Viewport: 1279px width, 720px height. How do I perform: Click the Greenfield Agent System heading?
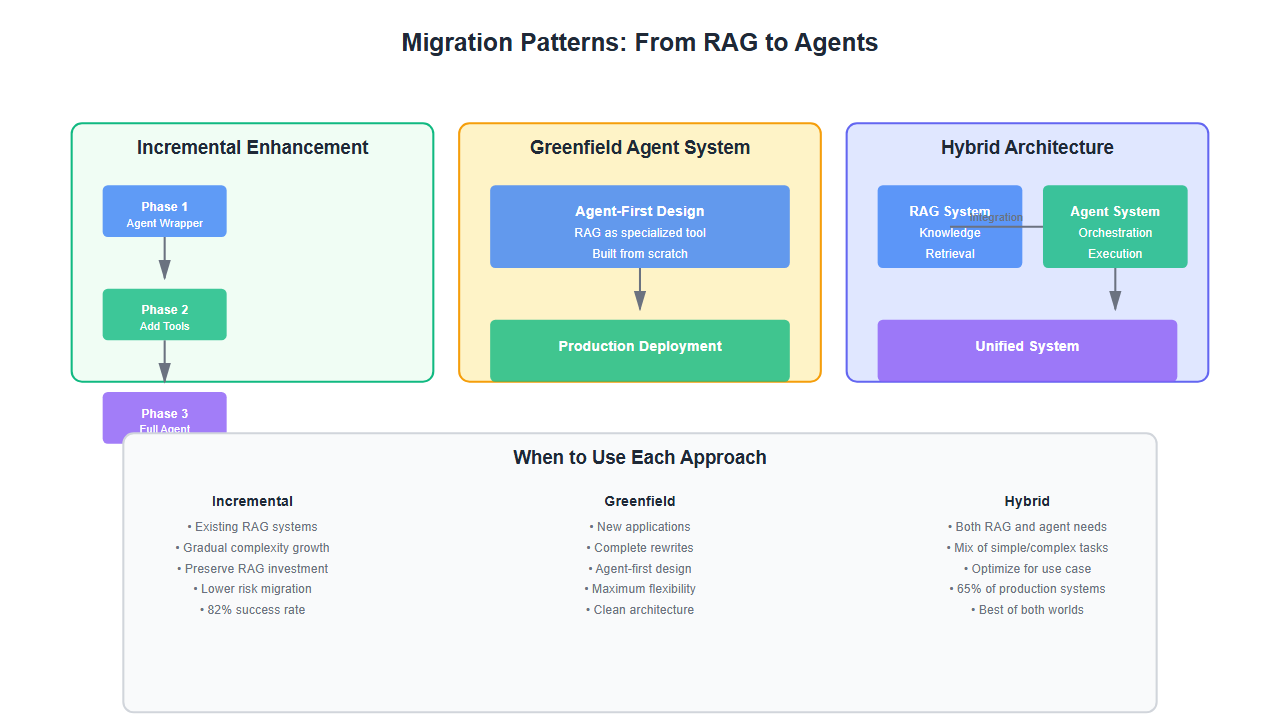coord(639,148)
